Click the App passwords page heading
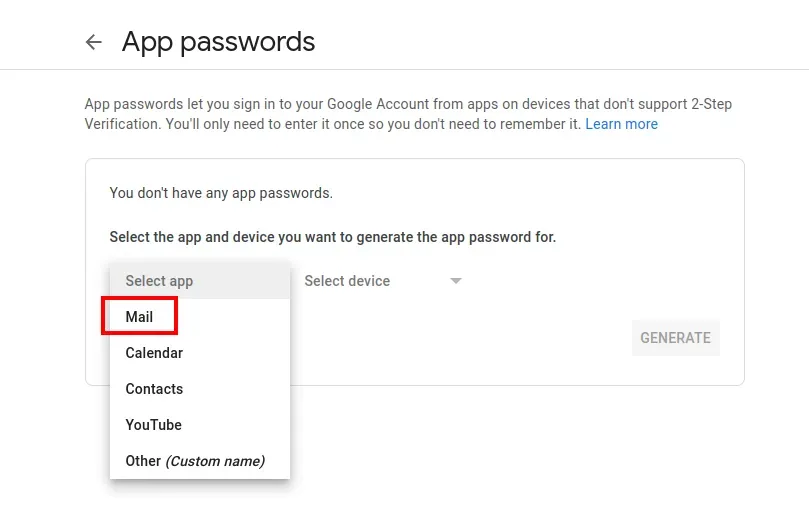Image resolution: width=809 pixels, height=506 pixels. coord(218,42)
